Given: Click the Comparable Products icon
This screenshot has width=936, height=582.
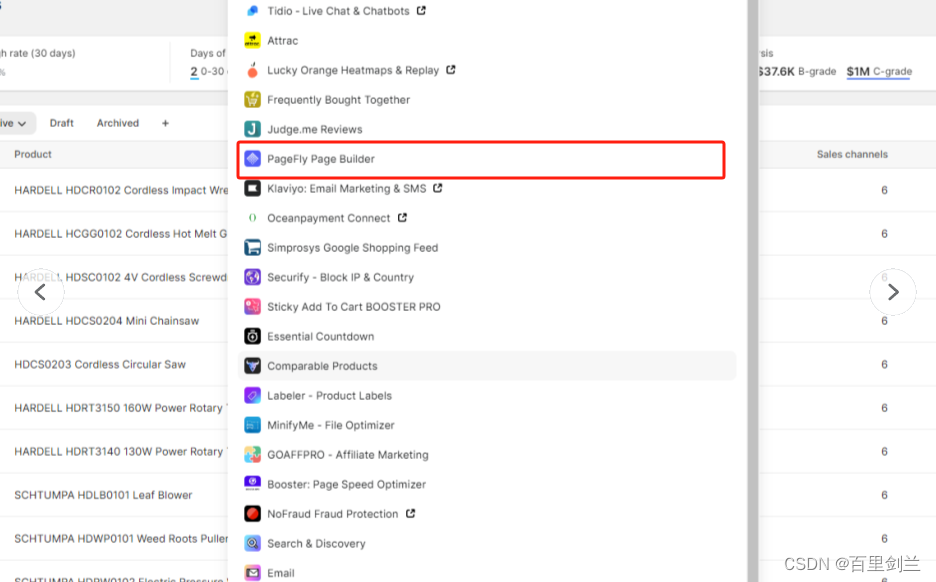Looking at the screenshot, I should (x=253, y=366).
